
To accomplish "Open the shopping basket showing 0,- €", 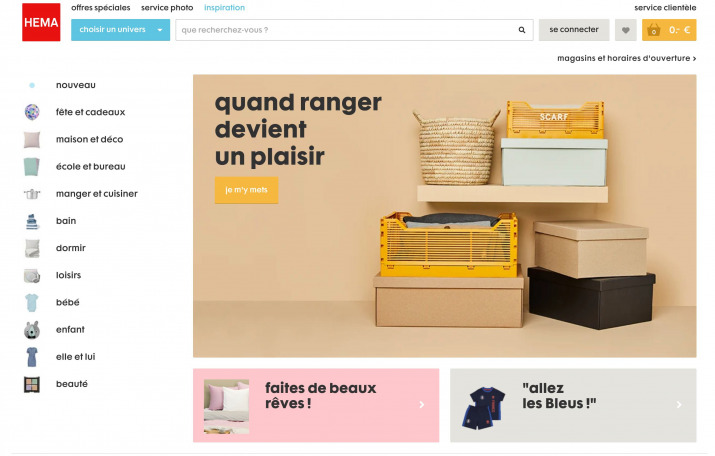I will click(669, 30).
